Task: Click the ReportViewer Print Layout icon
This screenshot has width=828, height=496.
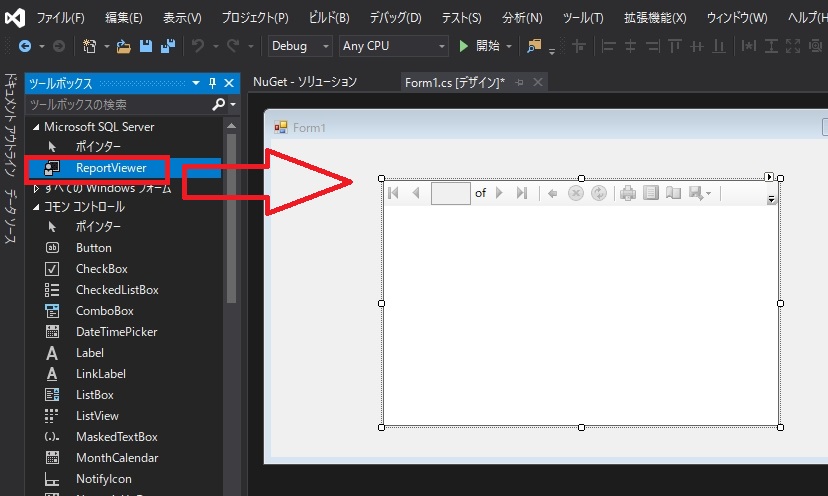Action: (651, 193)
